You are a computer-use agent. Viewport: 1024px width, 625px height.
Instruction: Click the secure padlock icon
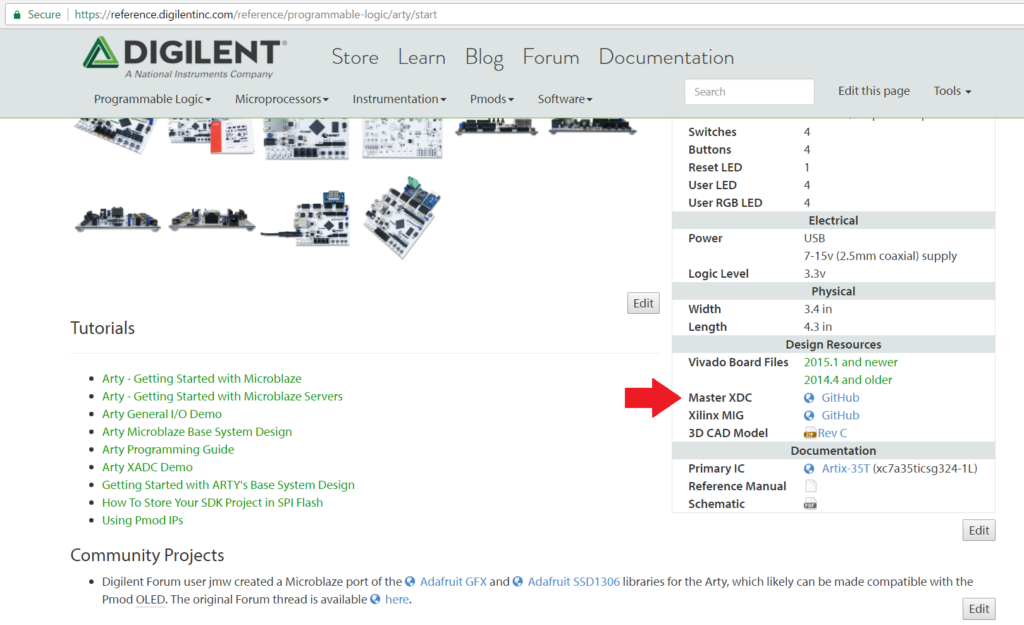[x=17, y=14]
